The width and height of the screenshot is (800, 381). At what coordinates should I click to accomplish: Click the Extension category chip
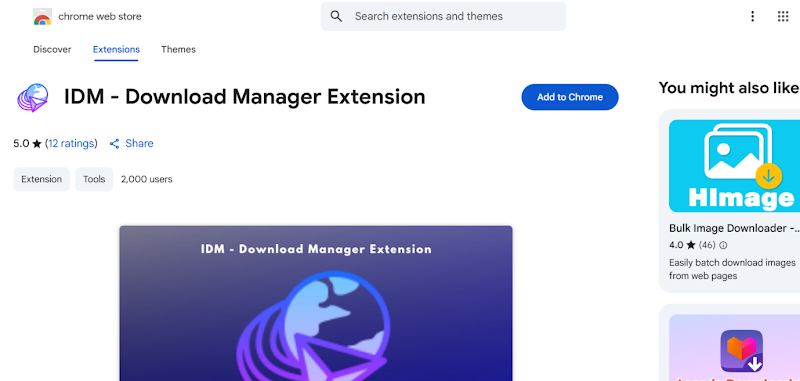point(41,179)
